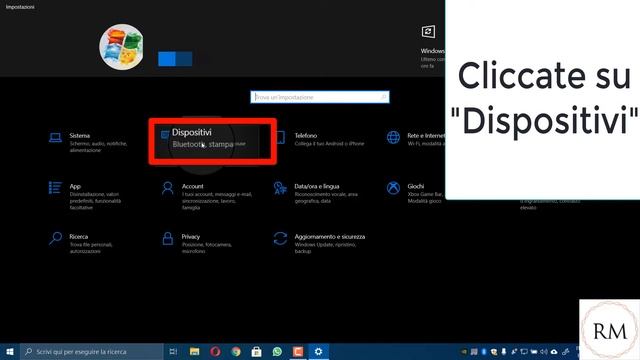
Task: Click the Bluetooth icon in system tray
Action: click(x=484, y=351)
